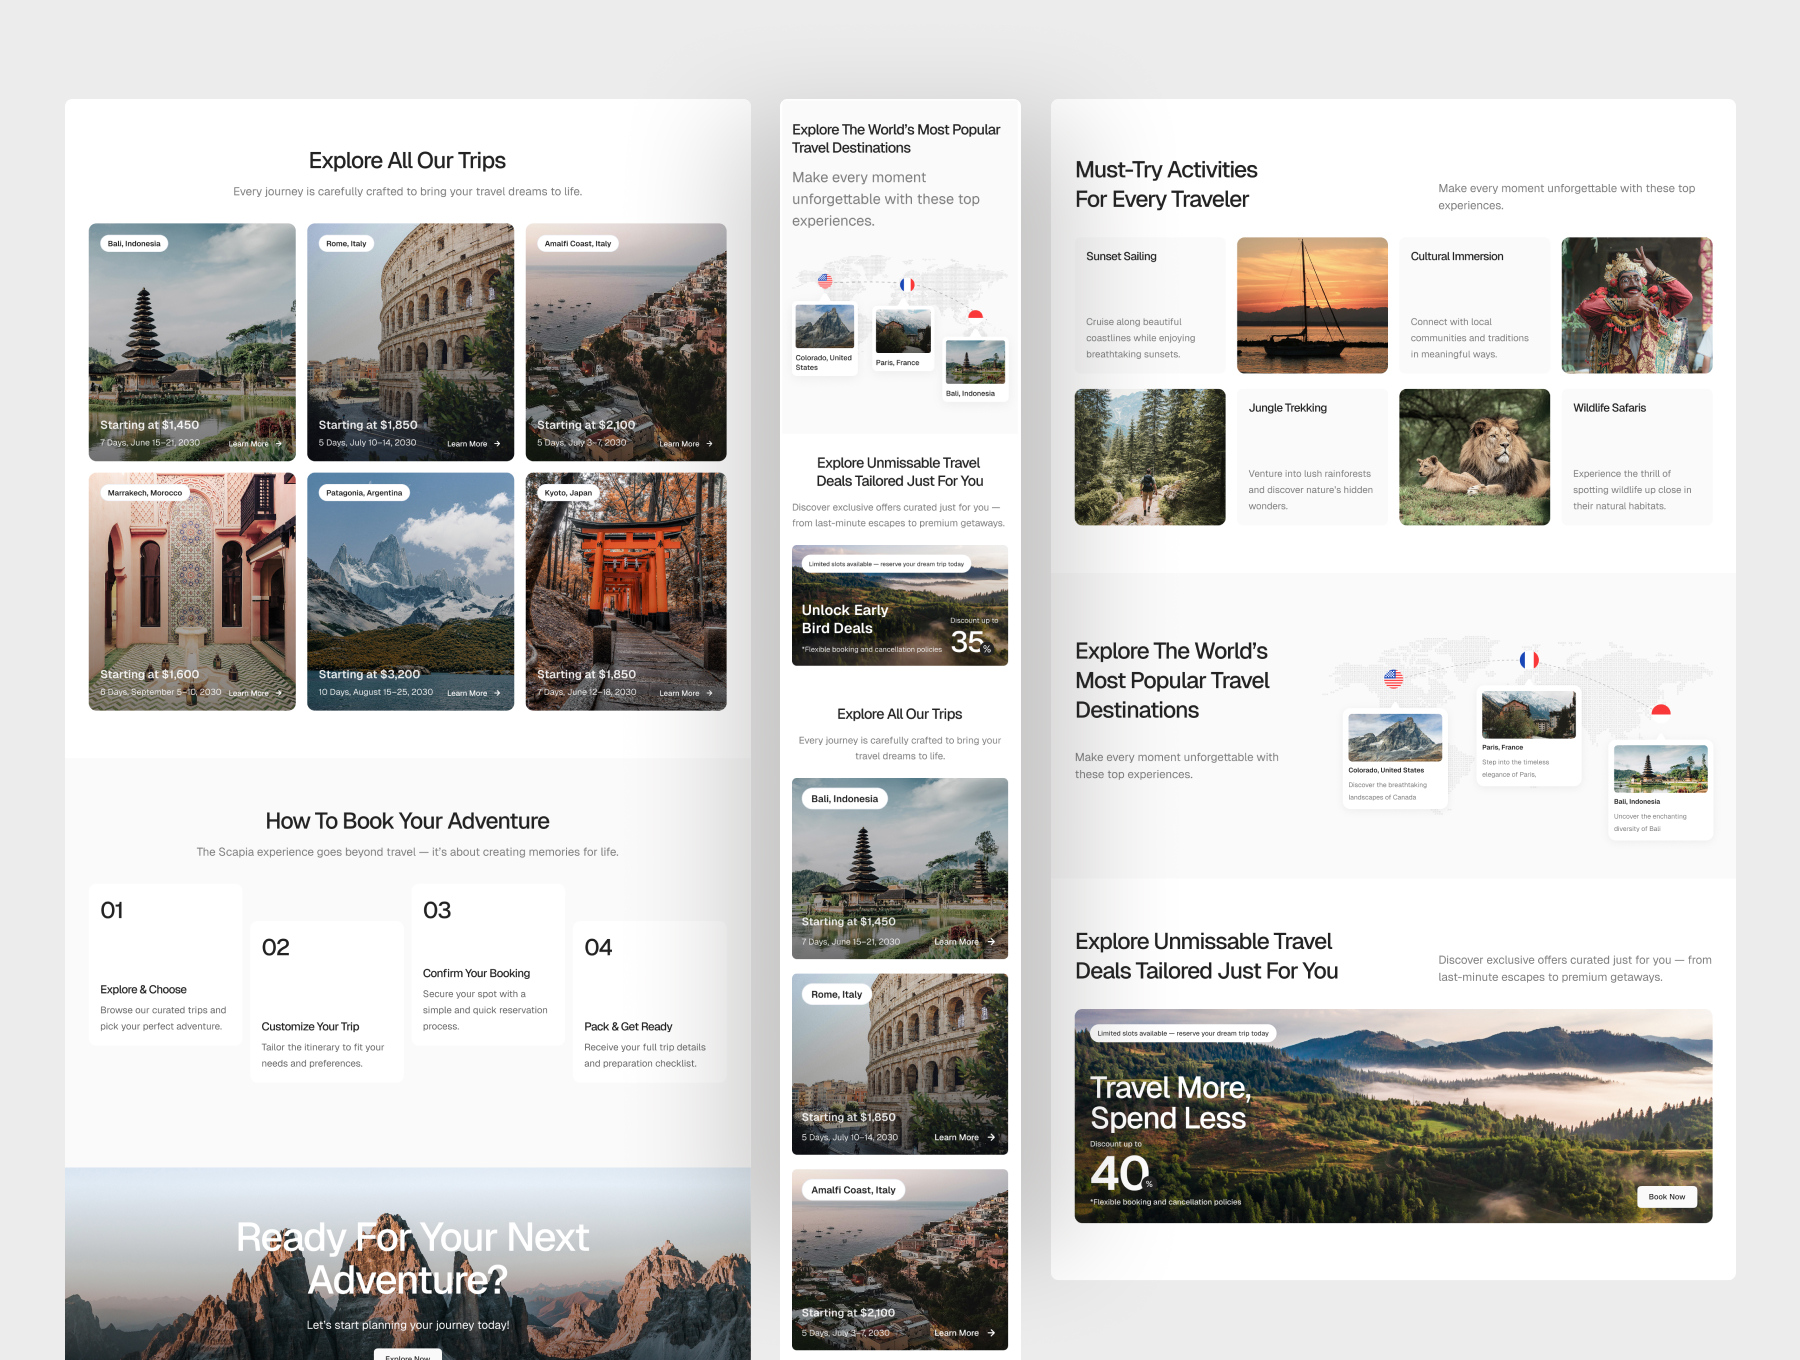
Task: Open the Colorado card with the breathtaking landscapes description
Action: pyautogui.click(x=1394, y=759)
